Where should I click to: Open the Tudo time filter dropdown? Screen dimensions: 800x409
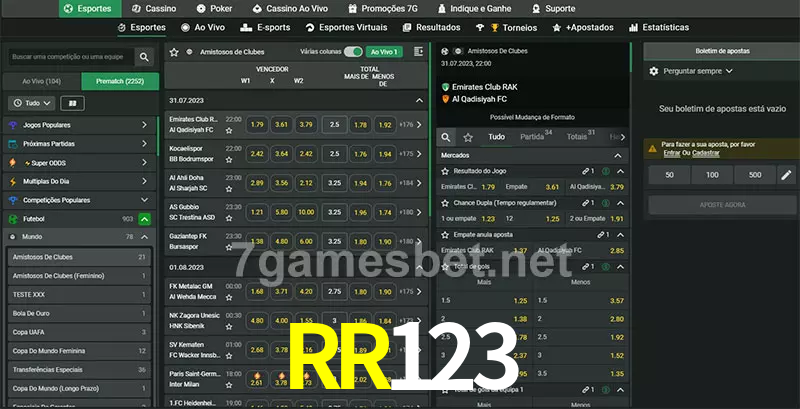[32, 103]
